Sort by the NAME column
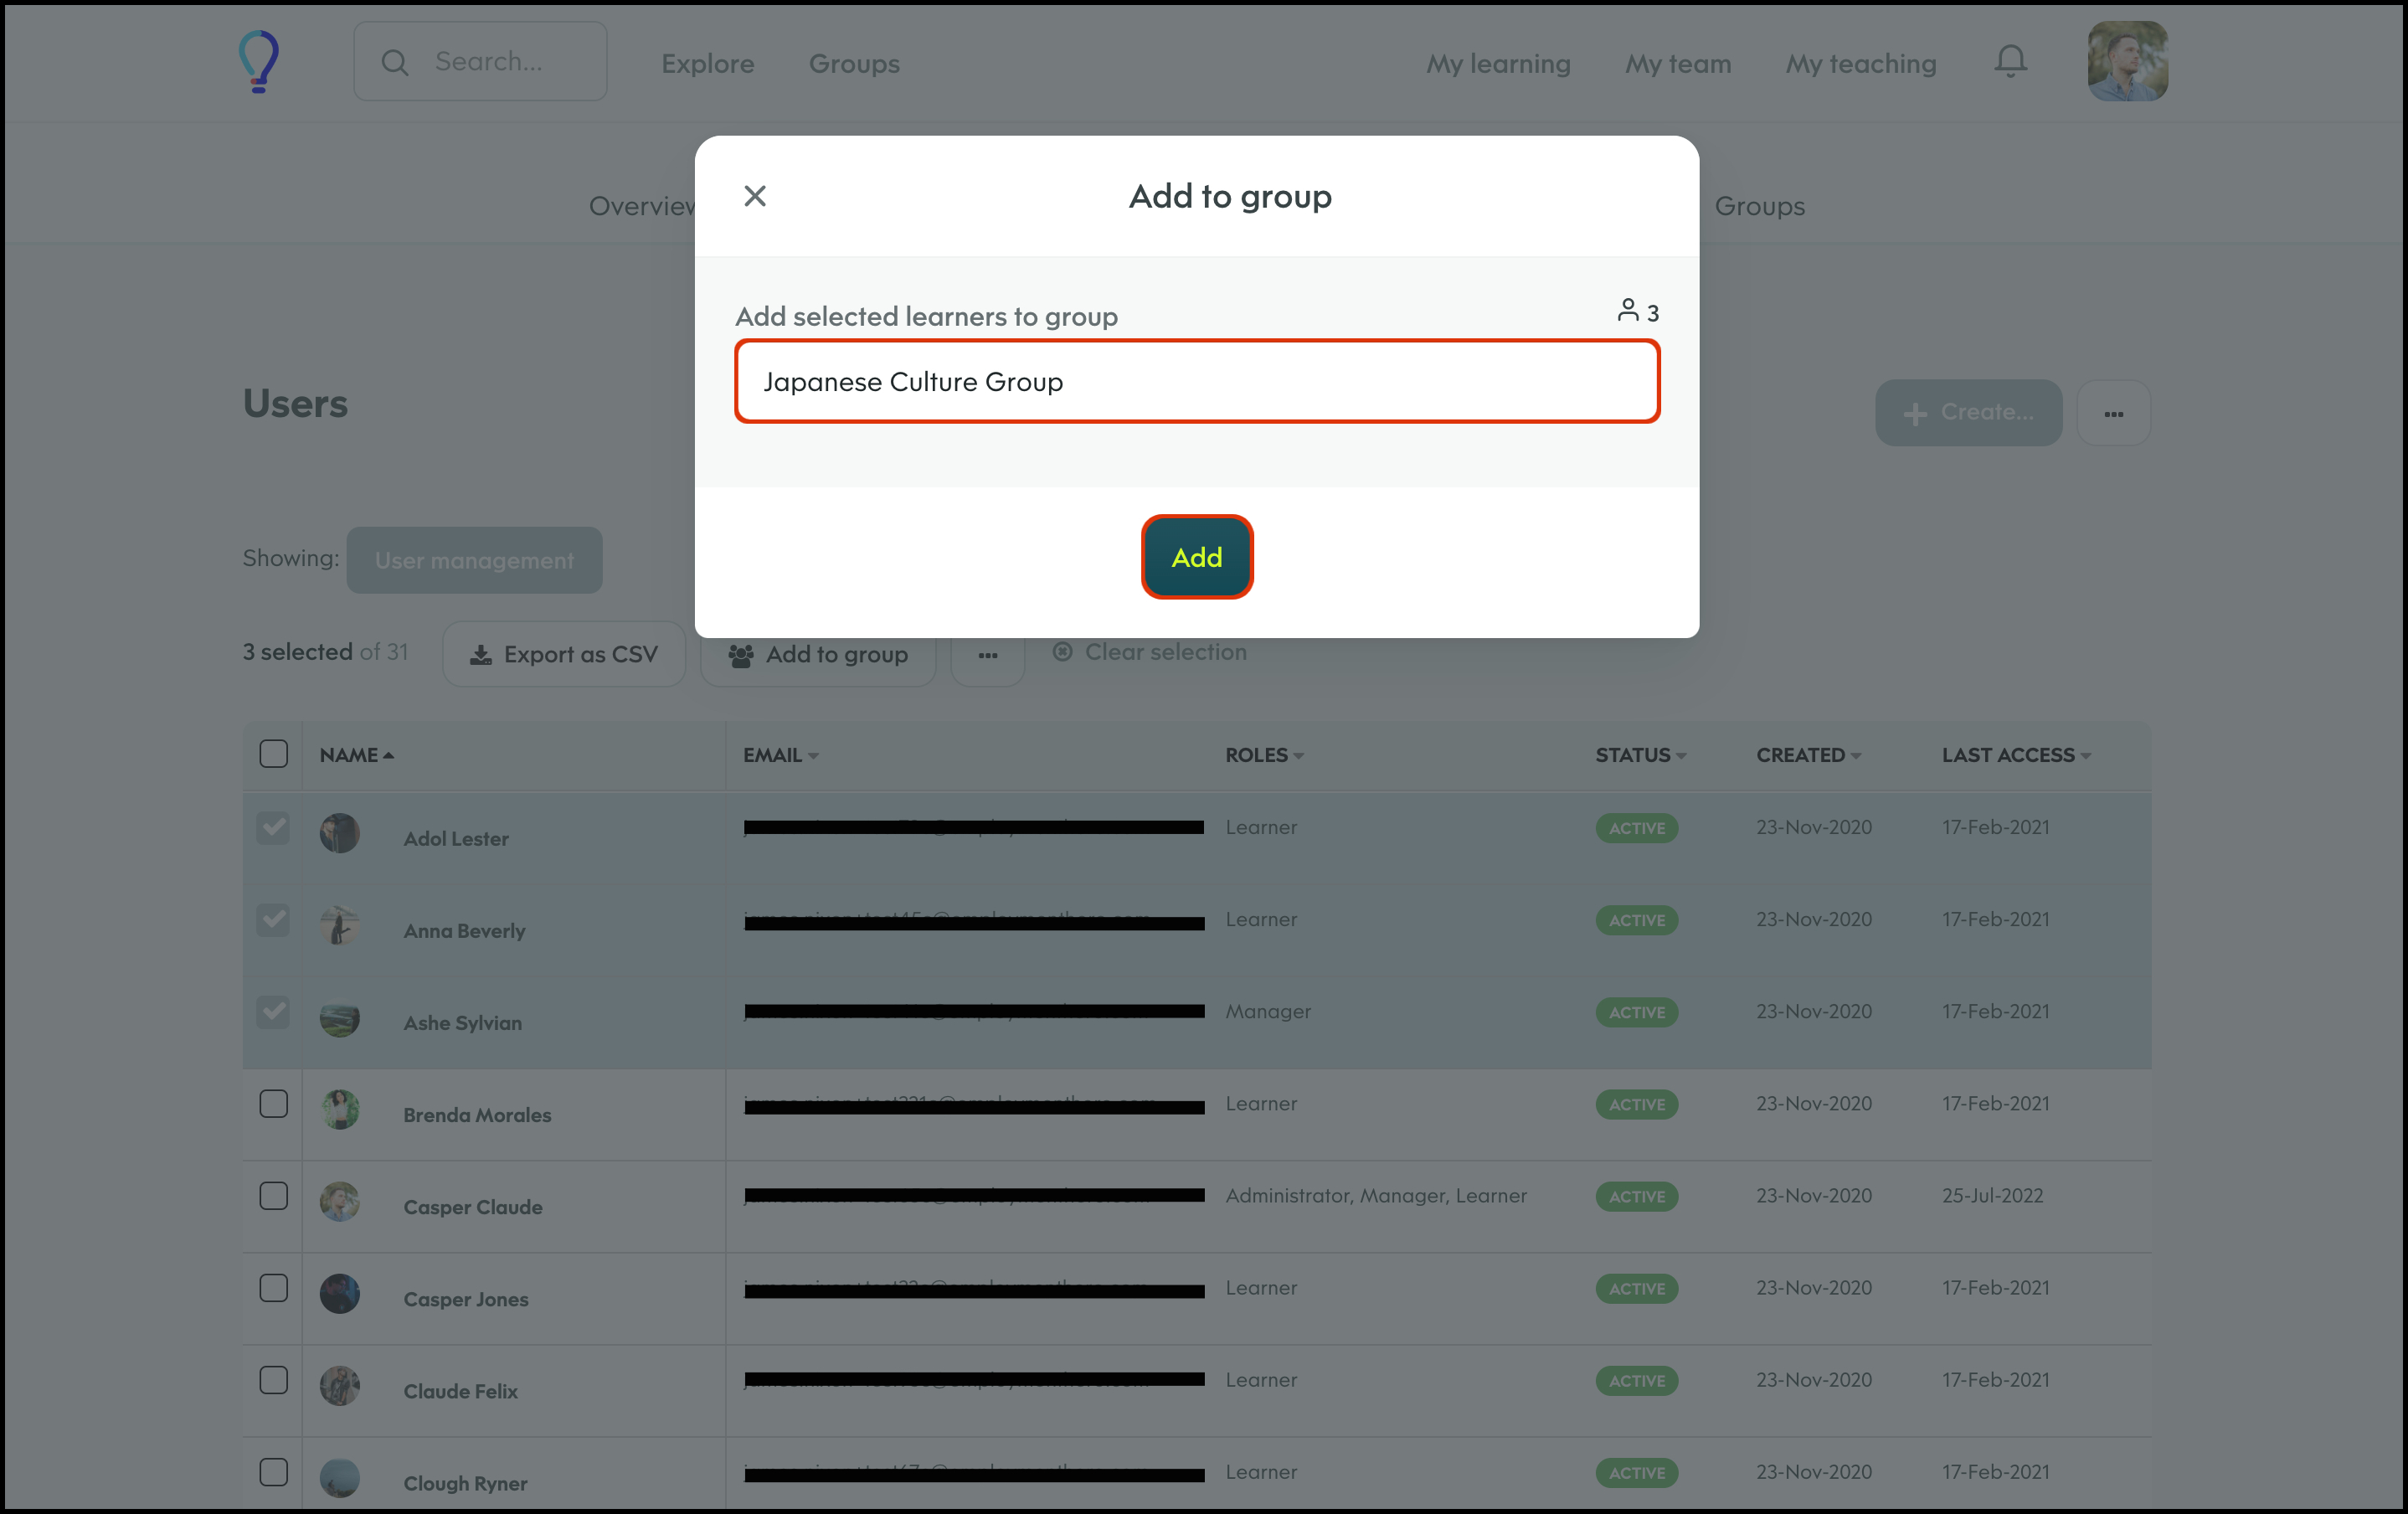Image resolution: width=2408 pixels, height=1514 pixels. 356,755
